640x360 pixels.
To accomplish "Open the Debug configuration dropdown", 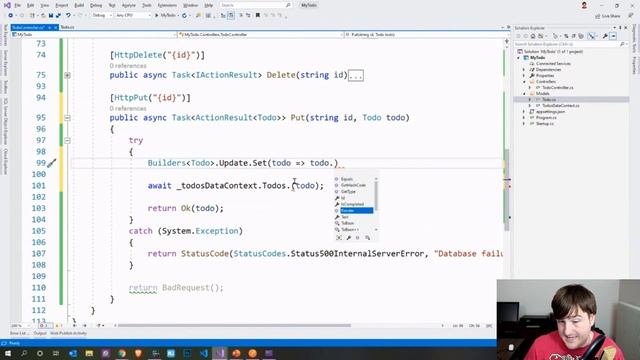I will (102, 16).
